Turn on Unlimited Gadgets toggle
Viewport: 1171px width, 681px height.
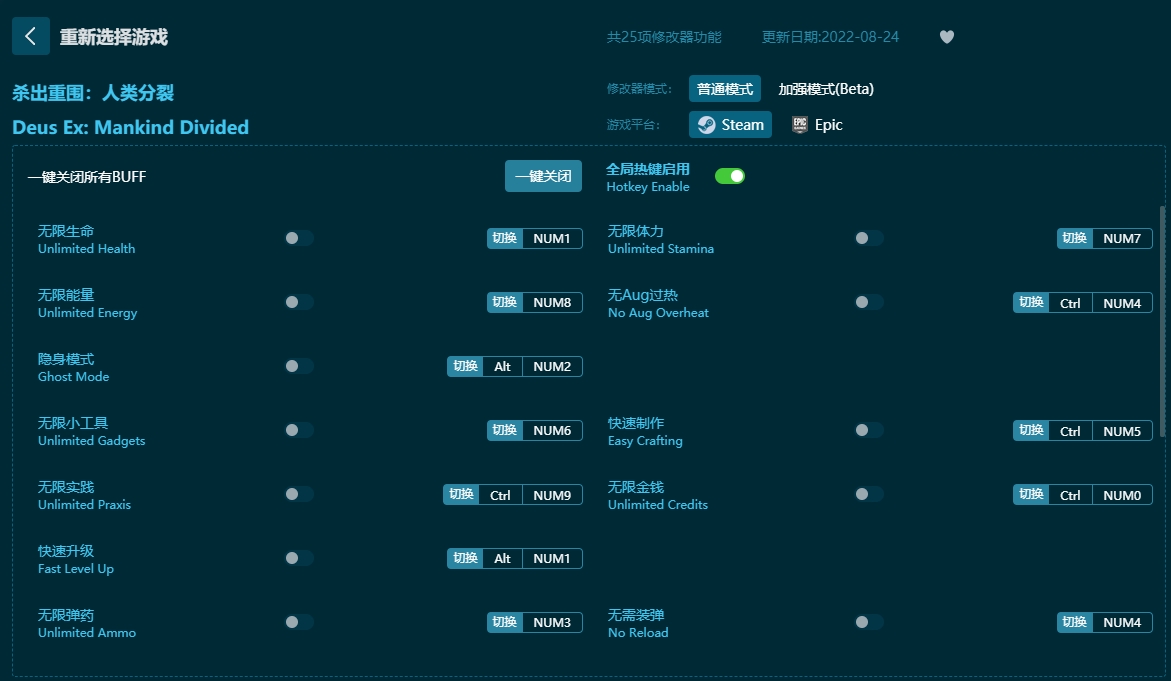pos(299,430)
